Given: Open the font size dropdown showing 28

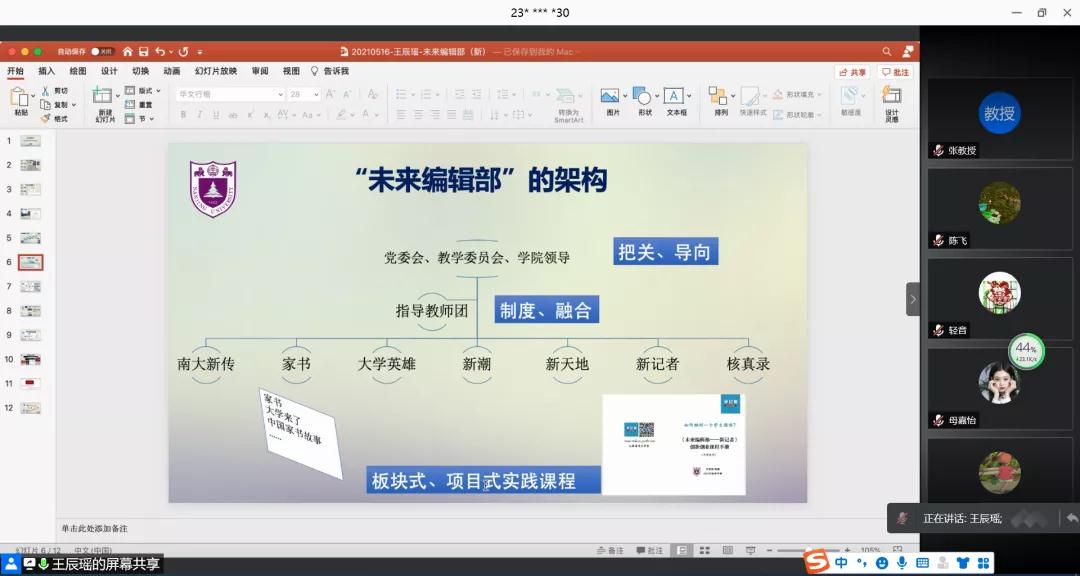Looking at the screenshot, I should [x=317, y=93].
